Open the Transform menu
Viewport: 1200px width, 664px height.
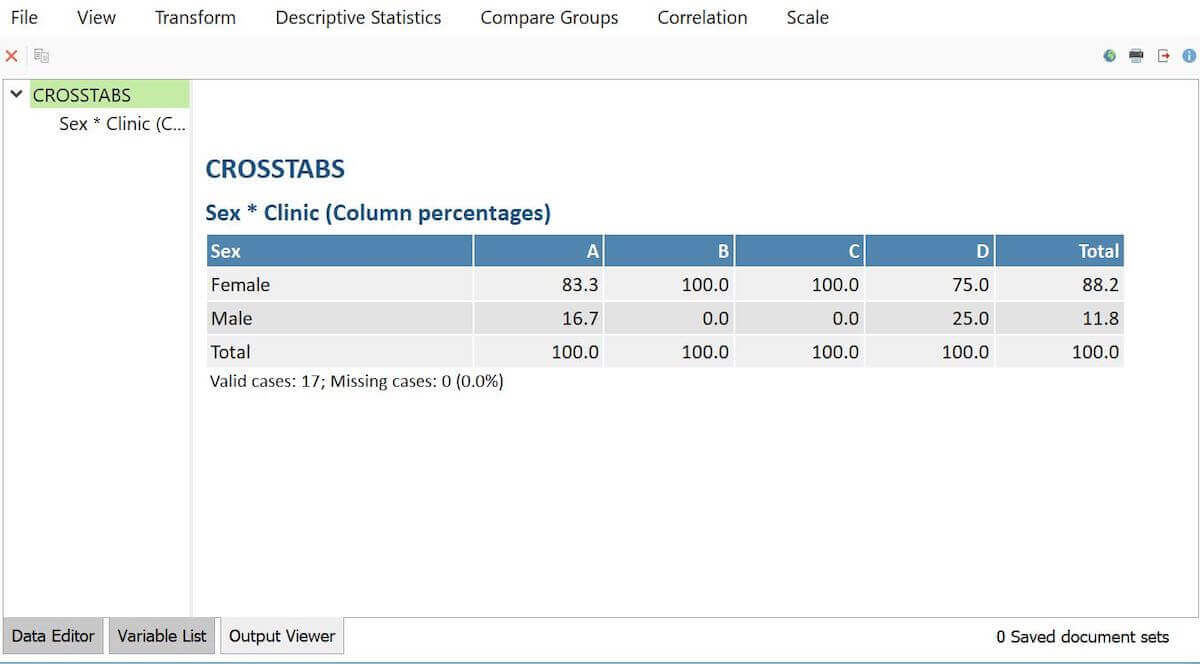(195, 18)
